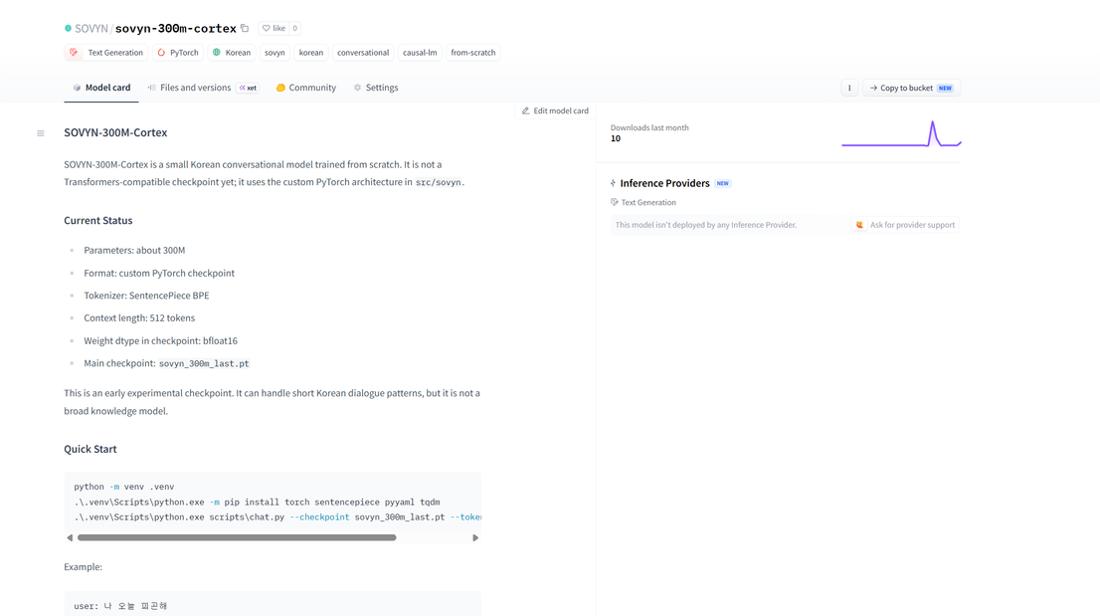Click the Text Generation label under Inference Providers
The width and height of the screenshot is (1100, 616).
click(648, 202)
